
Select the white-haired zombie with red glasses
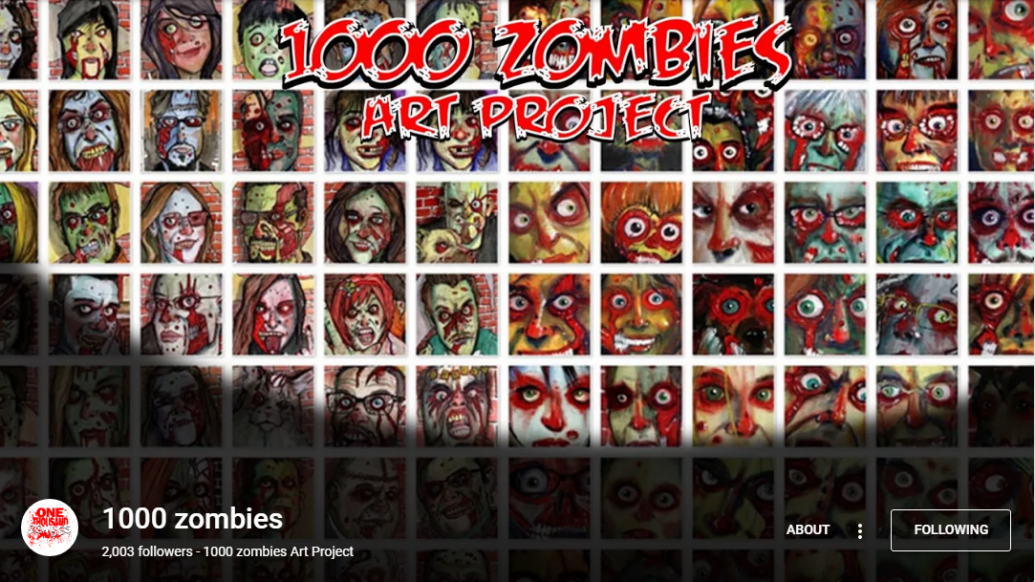pyautogui.click(x=825, y=131)
